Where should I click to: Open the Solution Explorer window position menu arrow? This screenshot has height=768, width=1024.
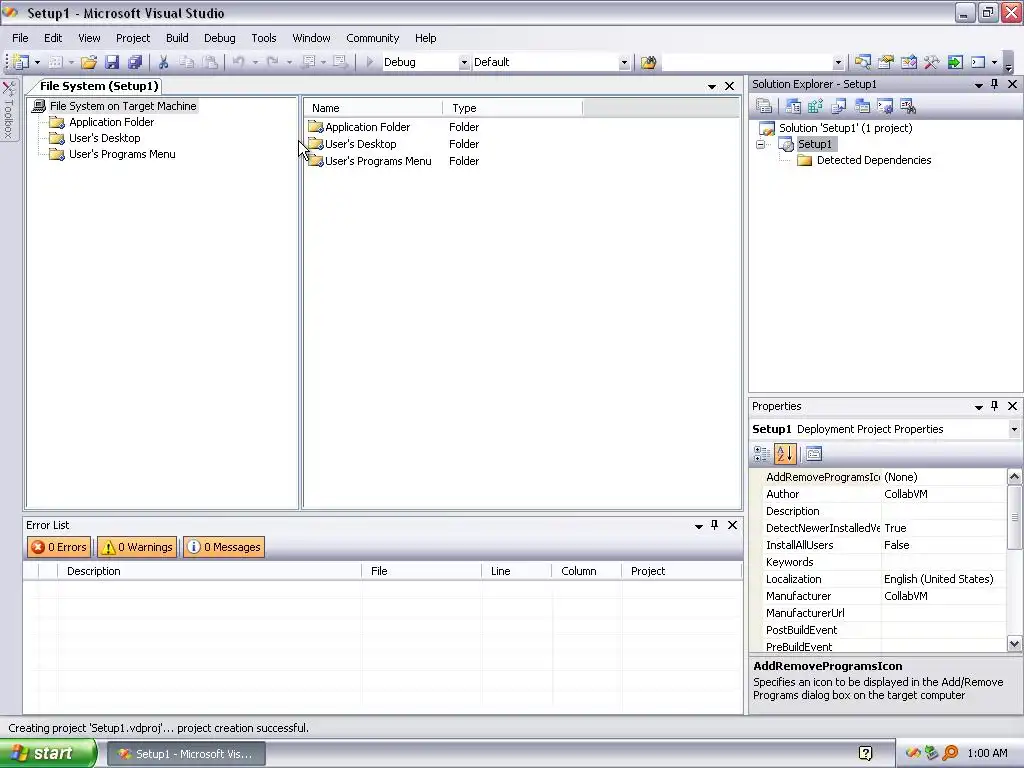(x=978, y=85)
